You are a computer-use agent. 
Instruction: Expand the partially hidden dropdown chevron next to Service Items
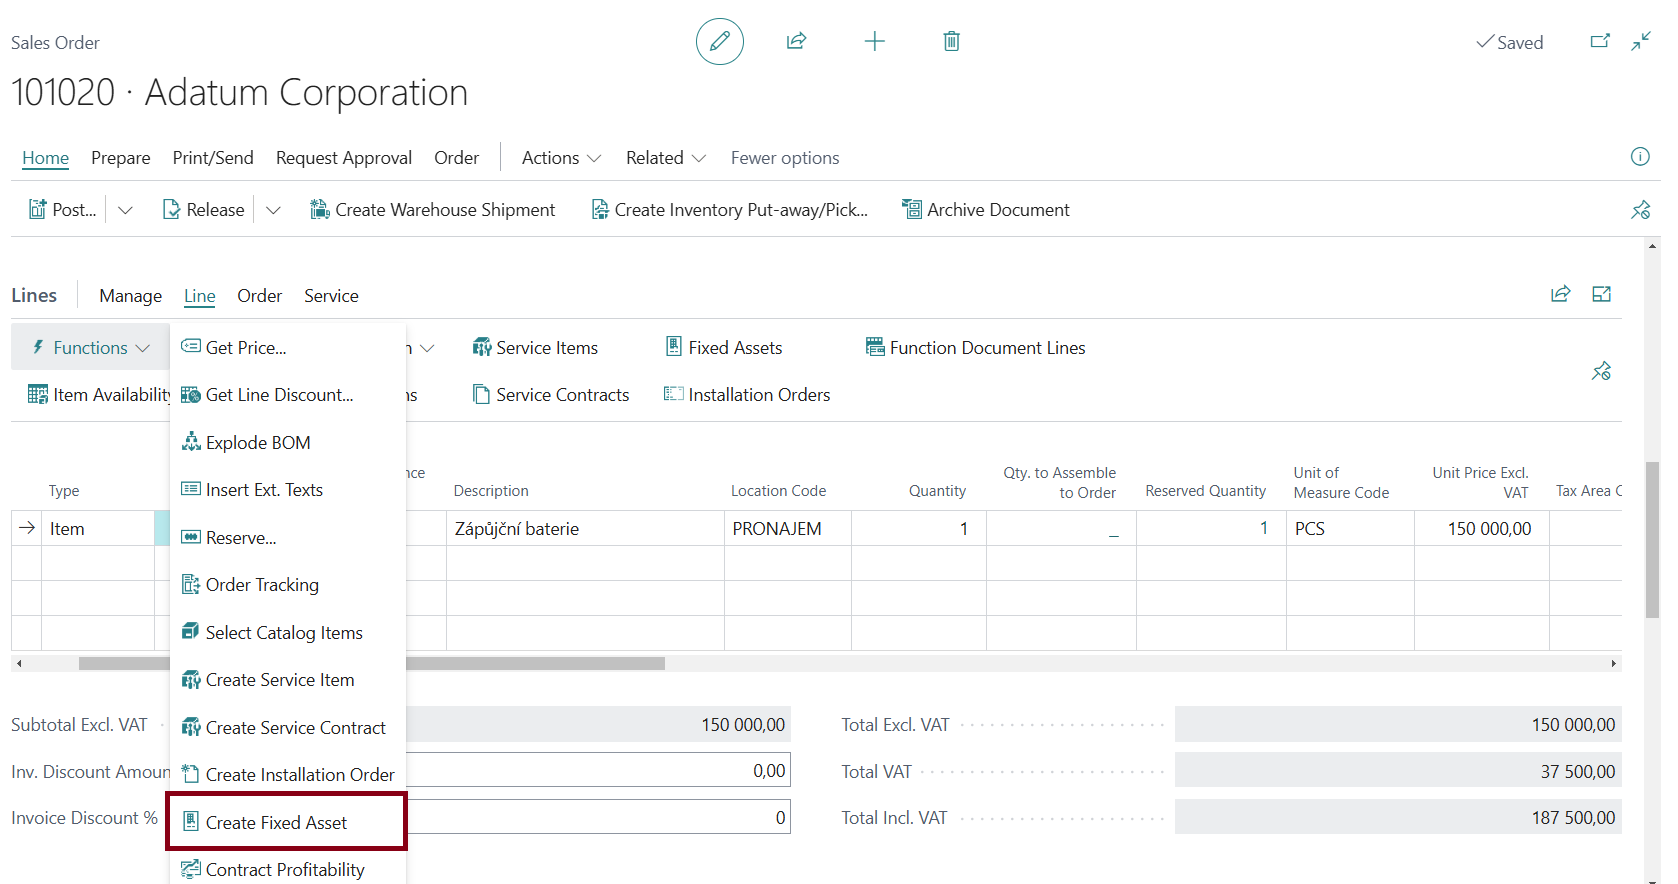pos(427,348)
